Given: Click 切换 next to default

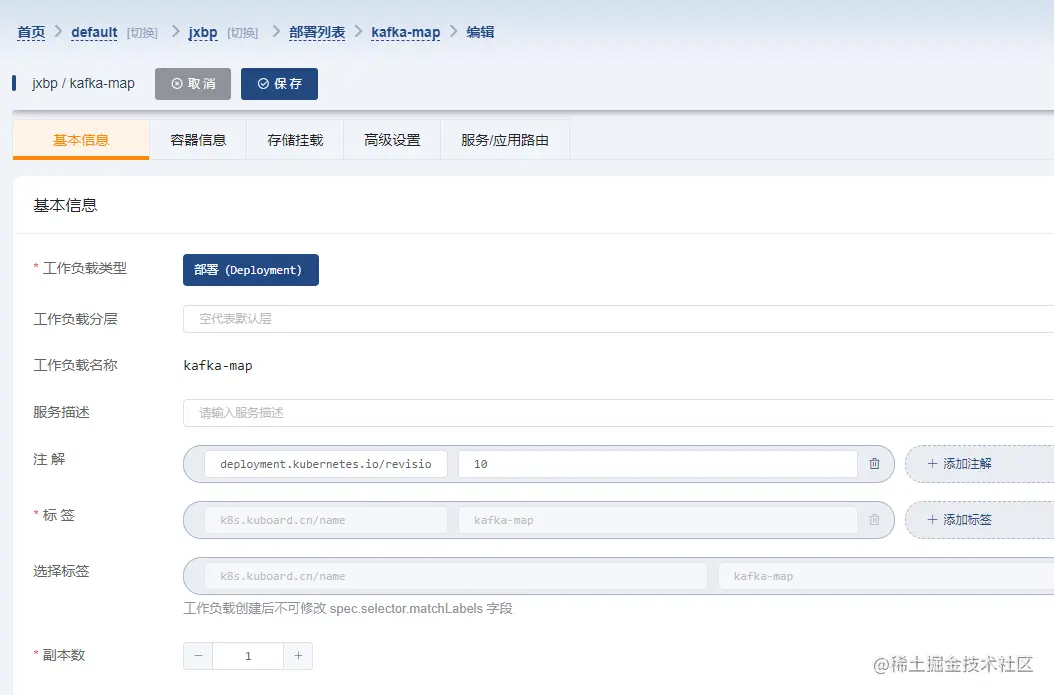Looking at the screenshot, I should [142, 33].
